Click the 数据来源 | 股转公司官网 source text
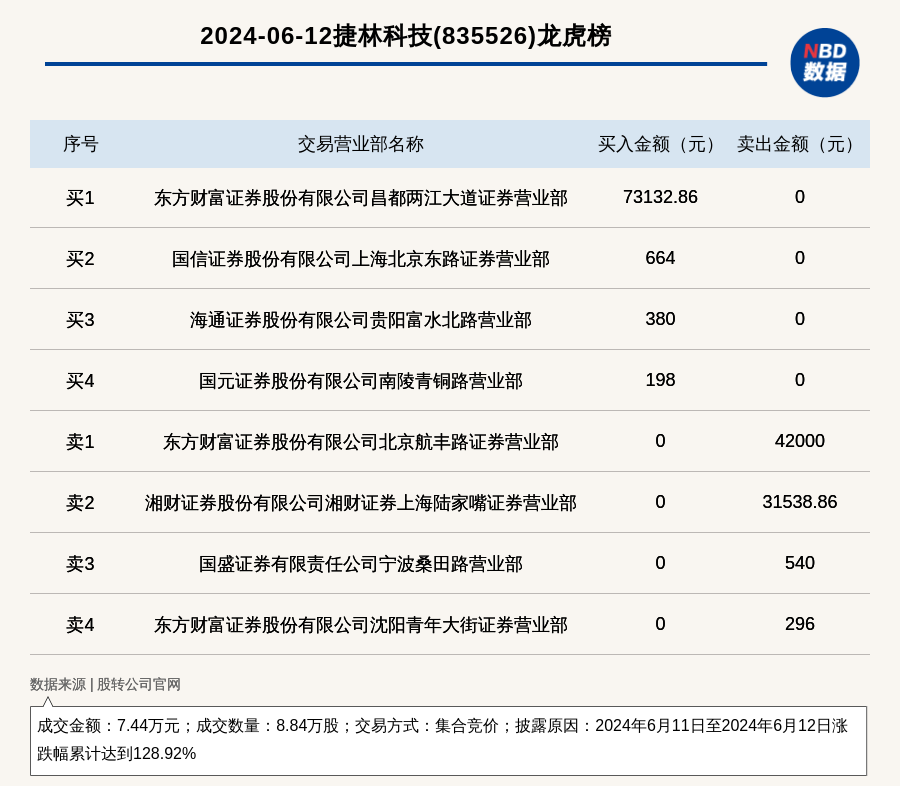Viewport: 900px width, 786px height. pyautogui.click(x=106, y=684)
